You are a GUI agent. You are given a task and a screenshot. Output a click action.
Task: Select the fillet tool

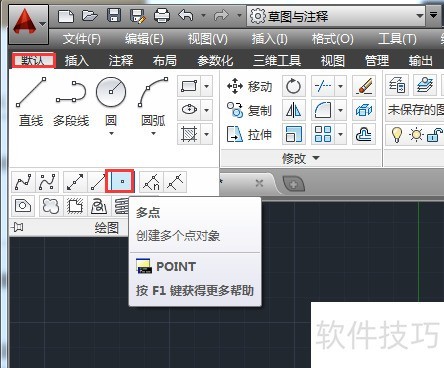[323, 110]
